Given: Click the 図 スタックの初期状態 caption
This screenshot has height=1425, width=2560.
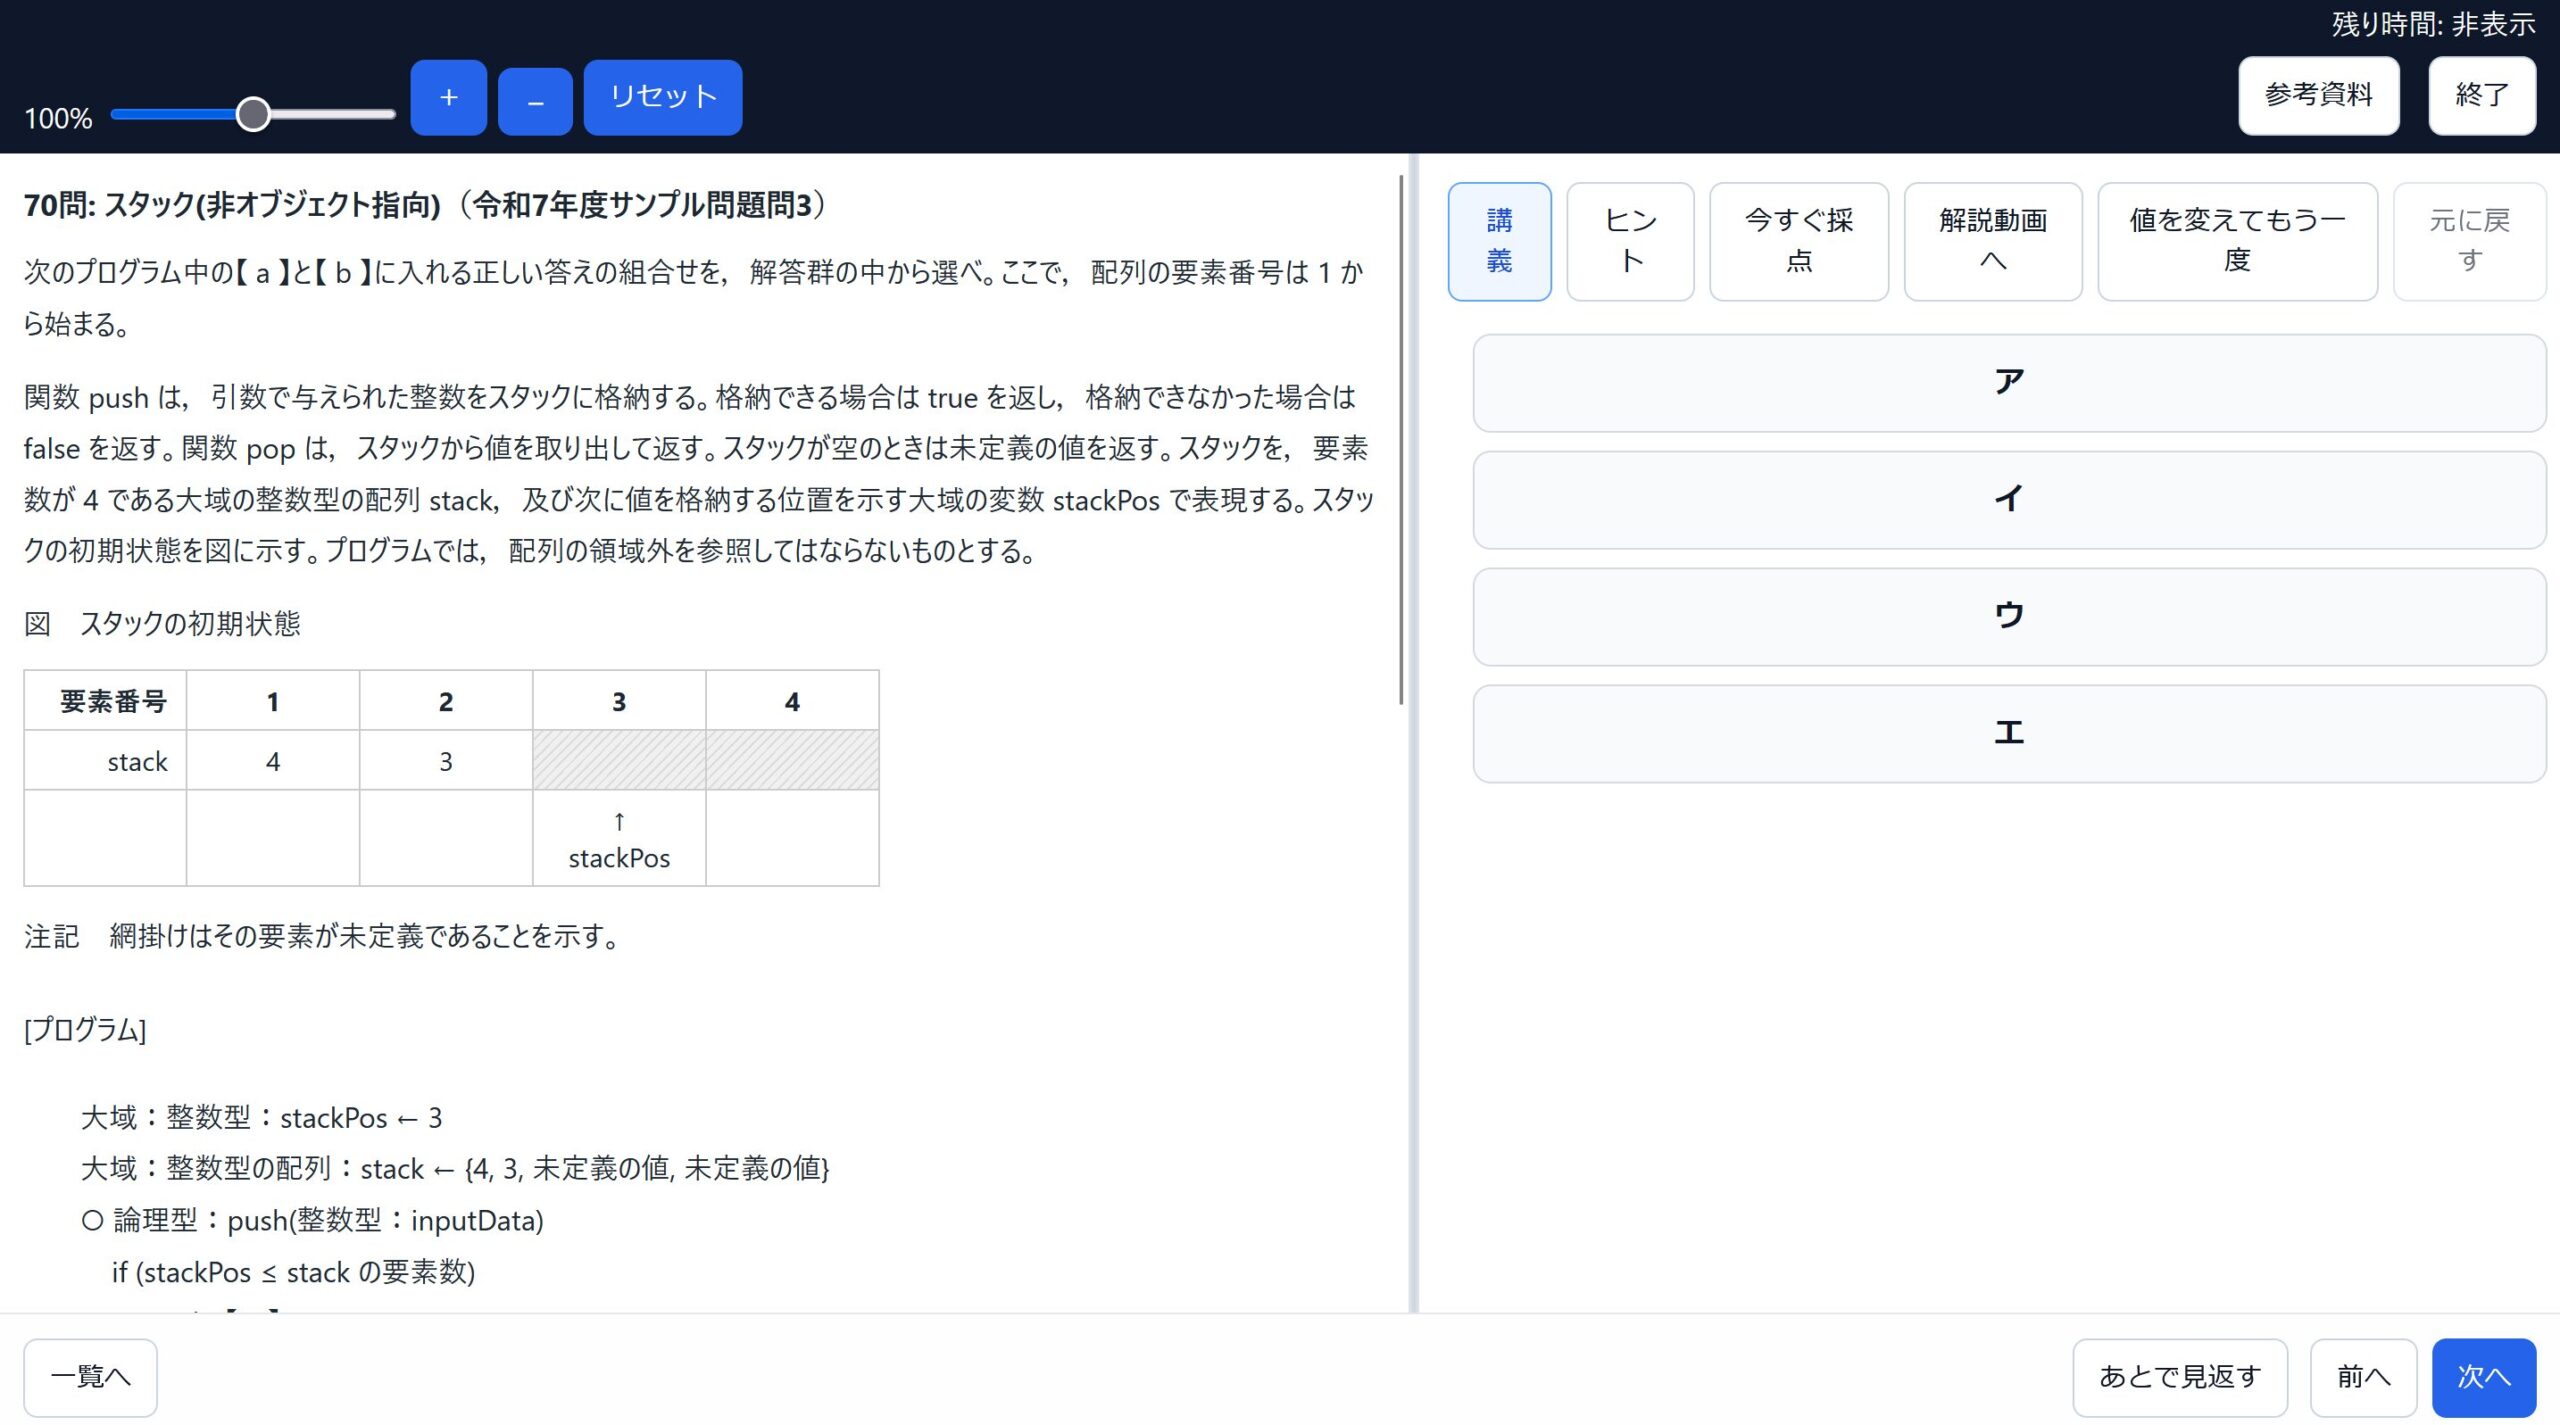Looking at the screenshot, I should point(162,624).
